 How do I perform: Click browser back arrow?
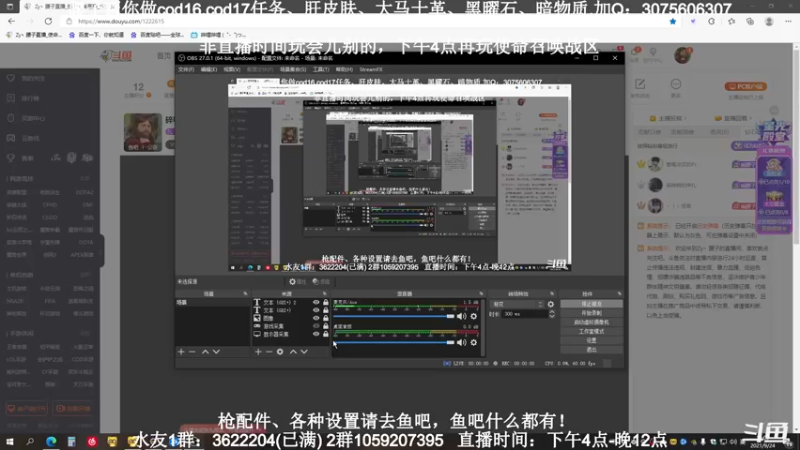pyautogui.click(x=12, y=21)
